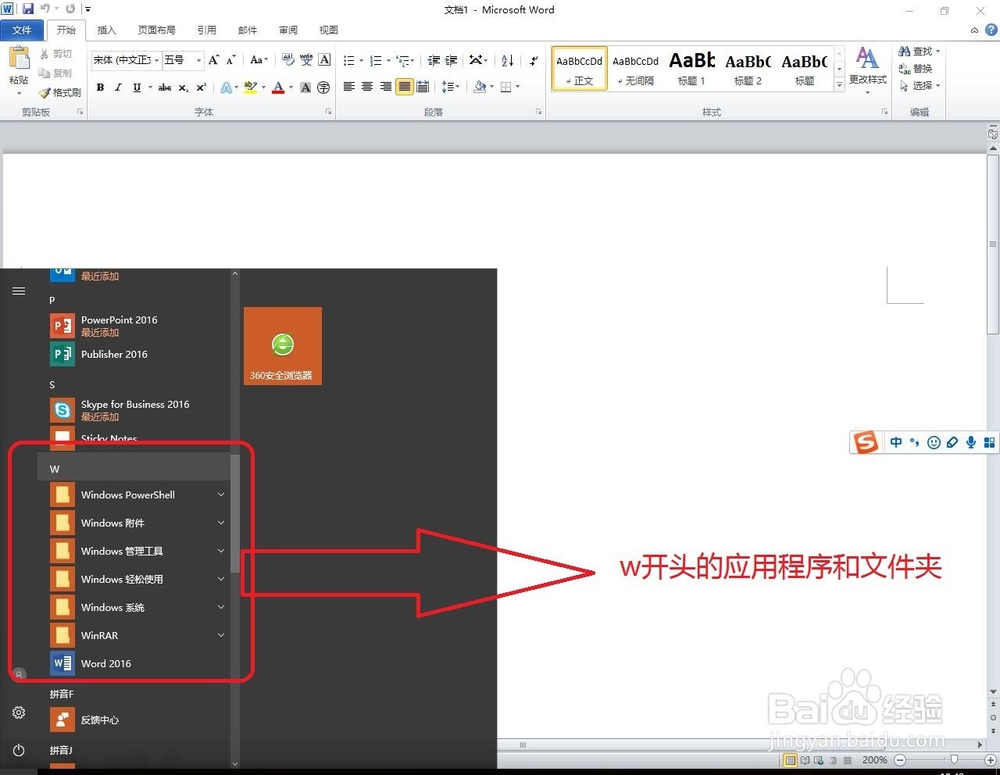This screenshot has width=1000, height=775.
Task: Switch to the 邮件 tab
Action: coord(247,30)
